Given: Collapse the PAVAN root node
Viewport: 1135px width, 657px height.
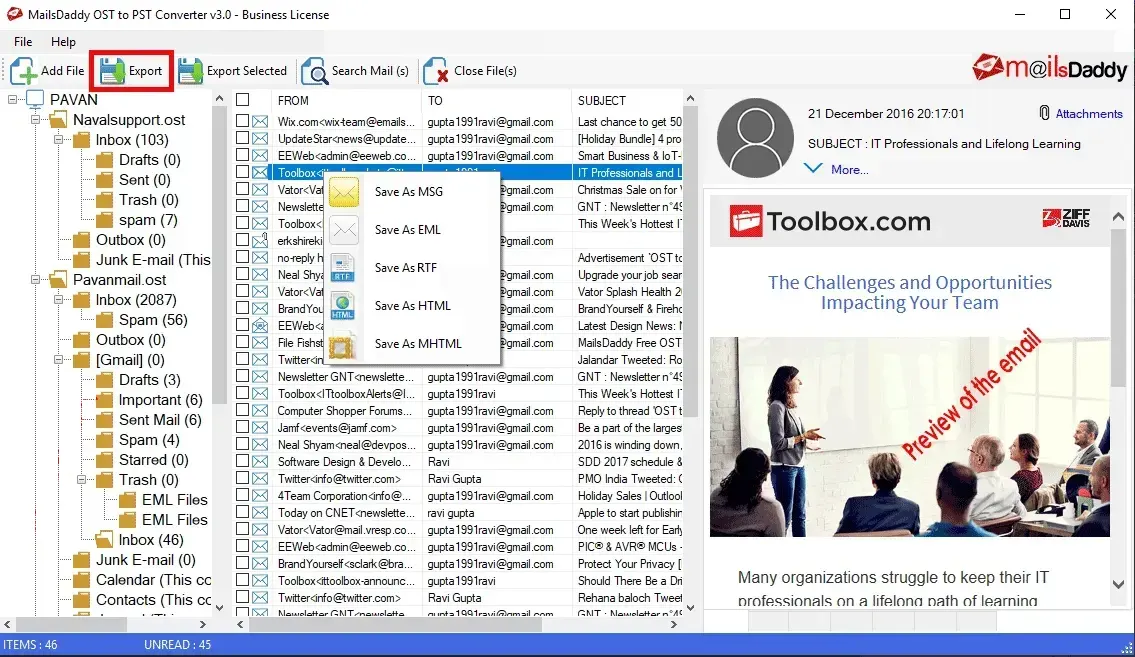Looking at the screenshot, I should 12,99.
